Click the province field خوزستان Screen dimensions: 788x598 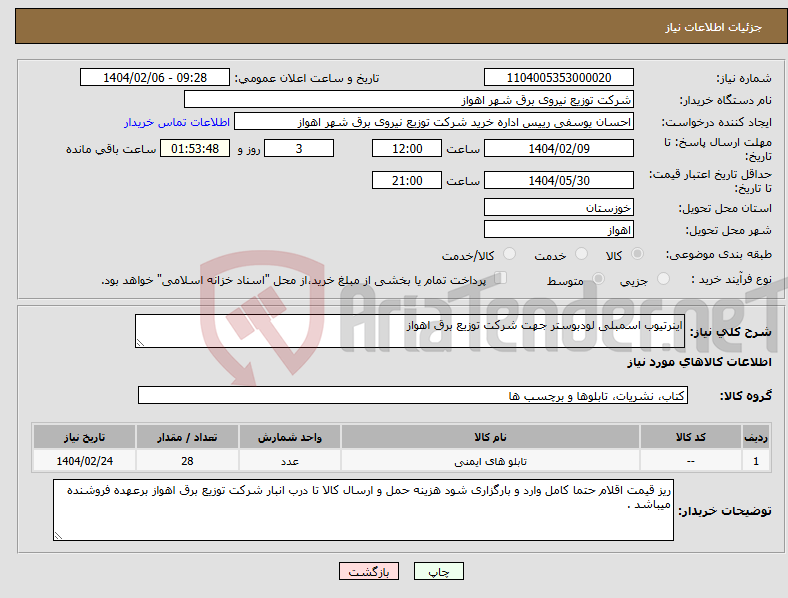point(558,208)
